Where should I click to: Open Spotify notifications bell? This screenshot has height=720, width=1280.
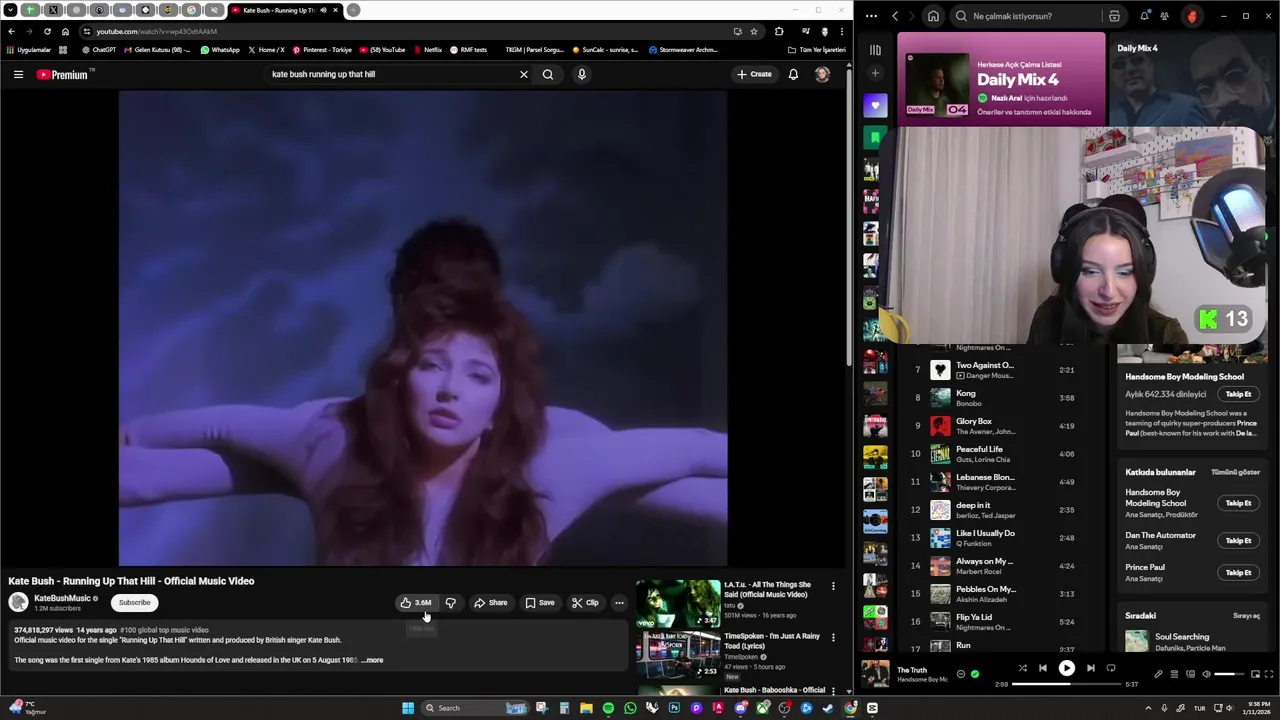(1144, 16)
